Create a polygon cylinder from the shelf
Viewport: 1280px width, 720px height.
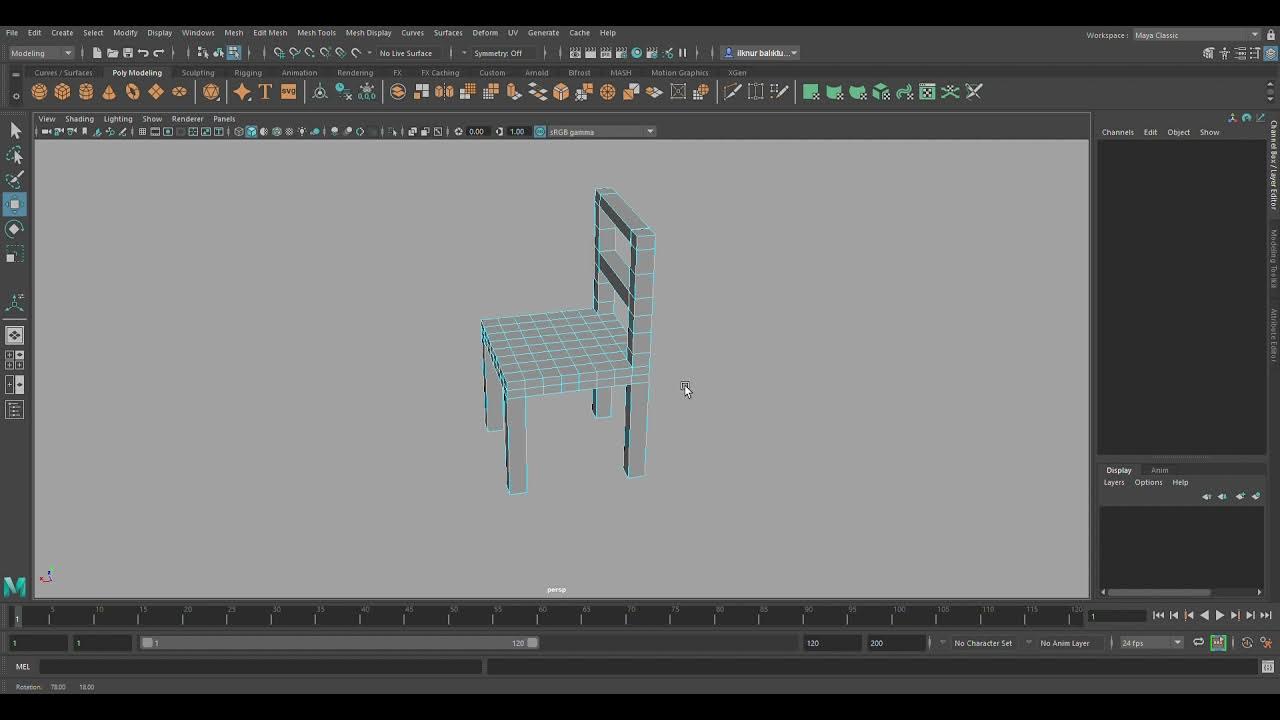coord(86,92)
